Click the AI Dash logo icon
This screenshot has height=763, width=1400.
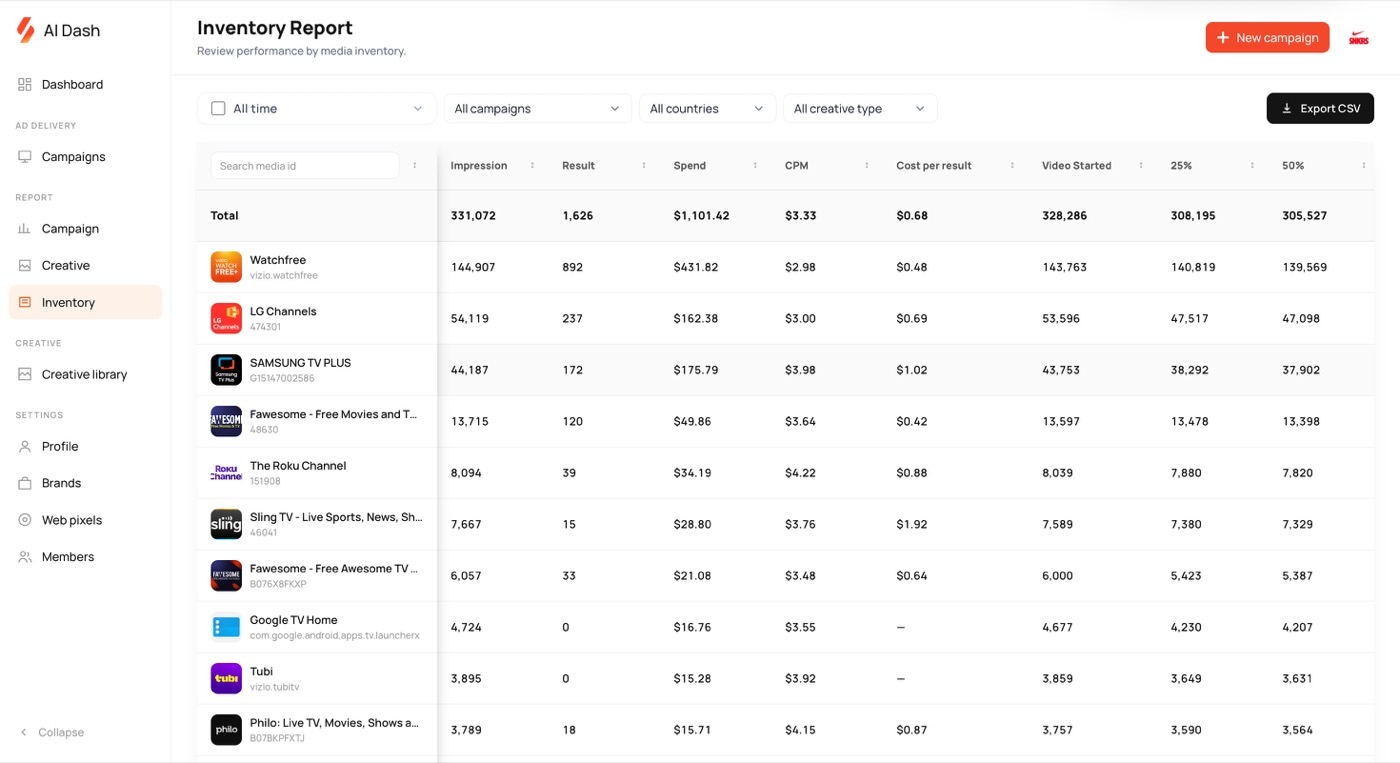pos(26,30)
